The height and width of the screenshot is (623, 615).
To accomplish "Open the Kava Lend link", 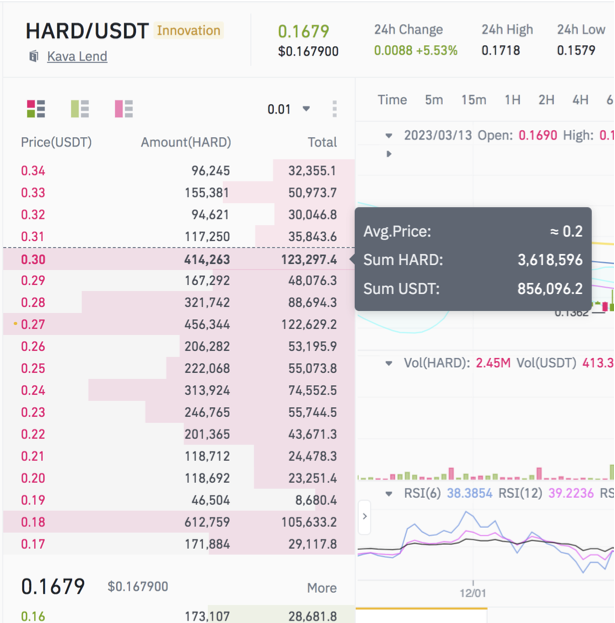I will (x=77, y=56).
